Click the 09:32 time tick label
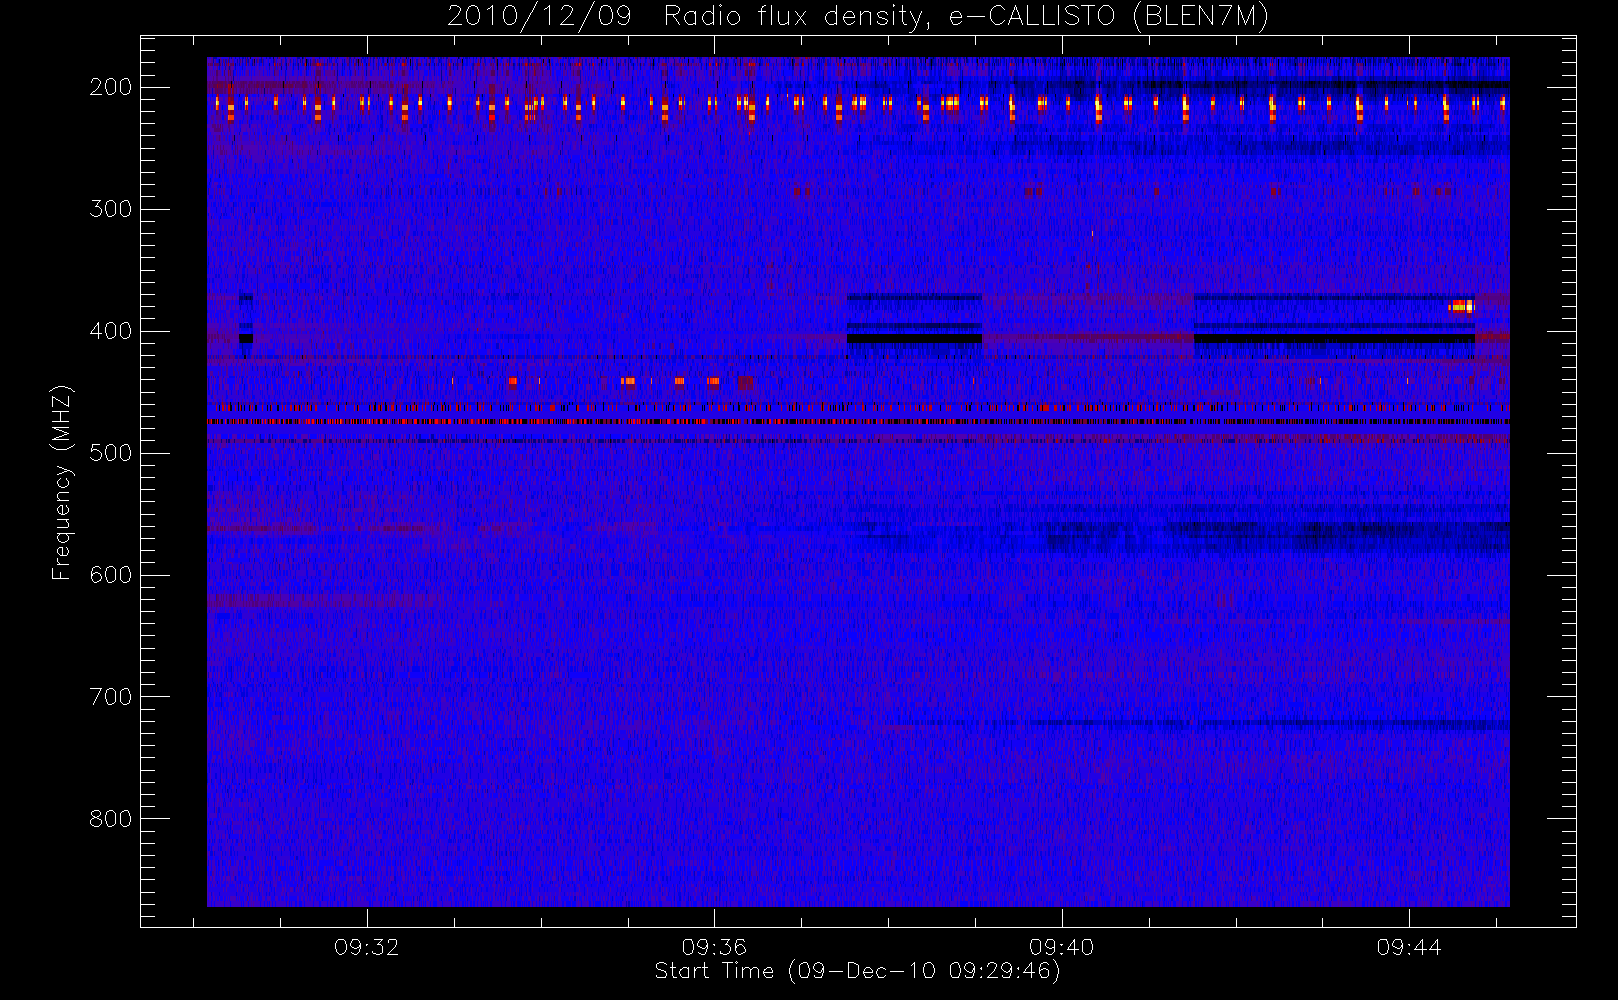This screenshot has height=1000, width=1618. tap(367, 947)
